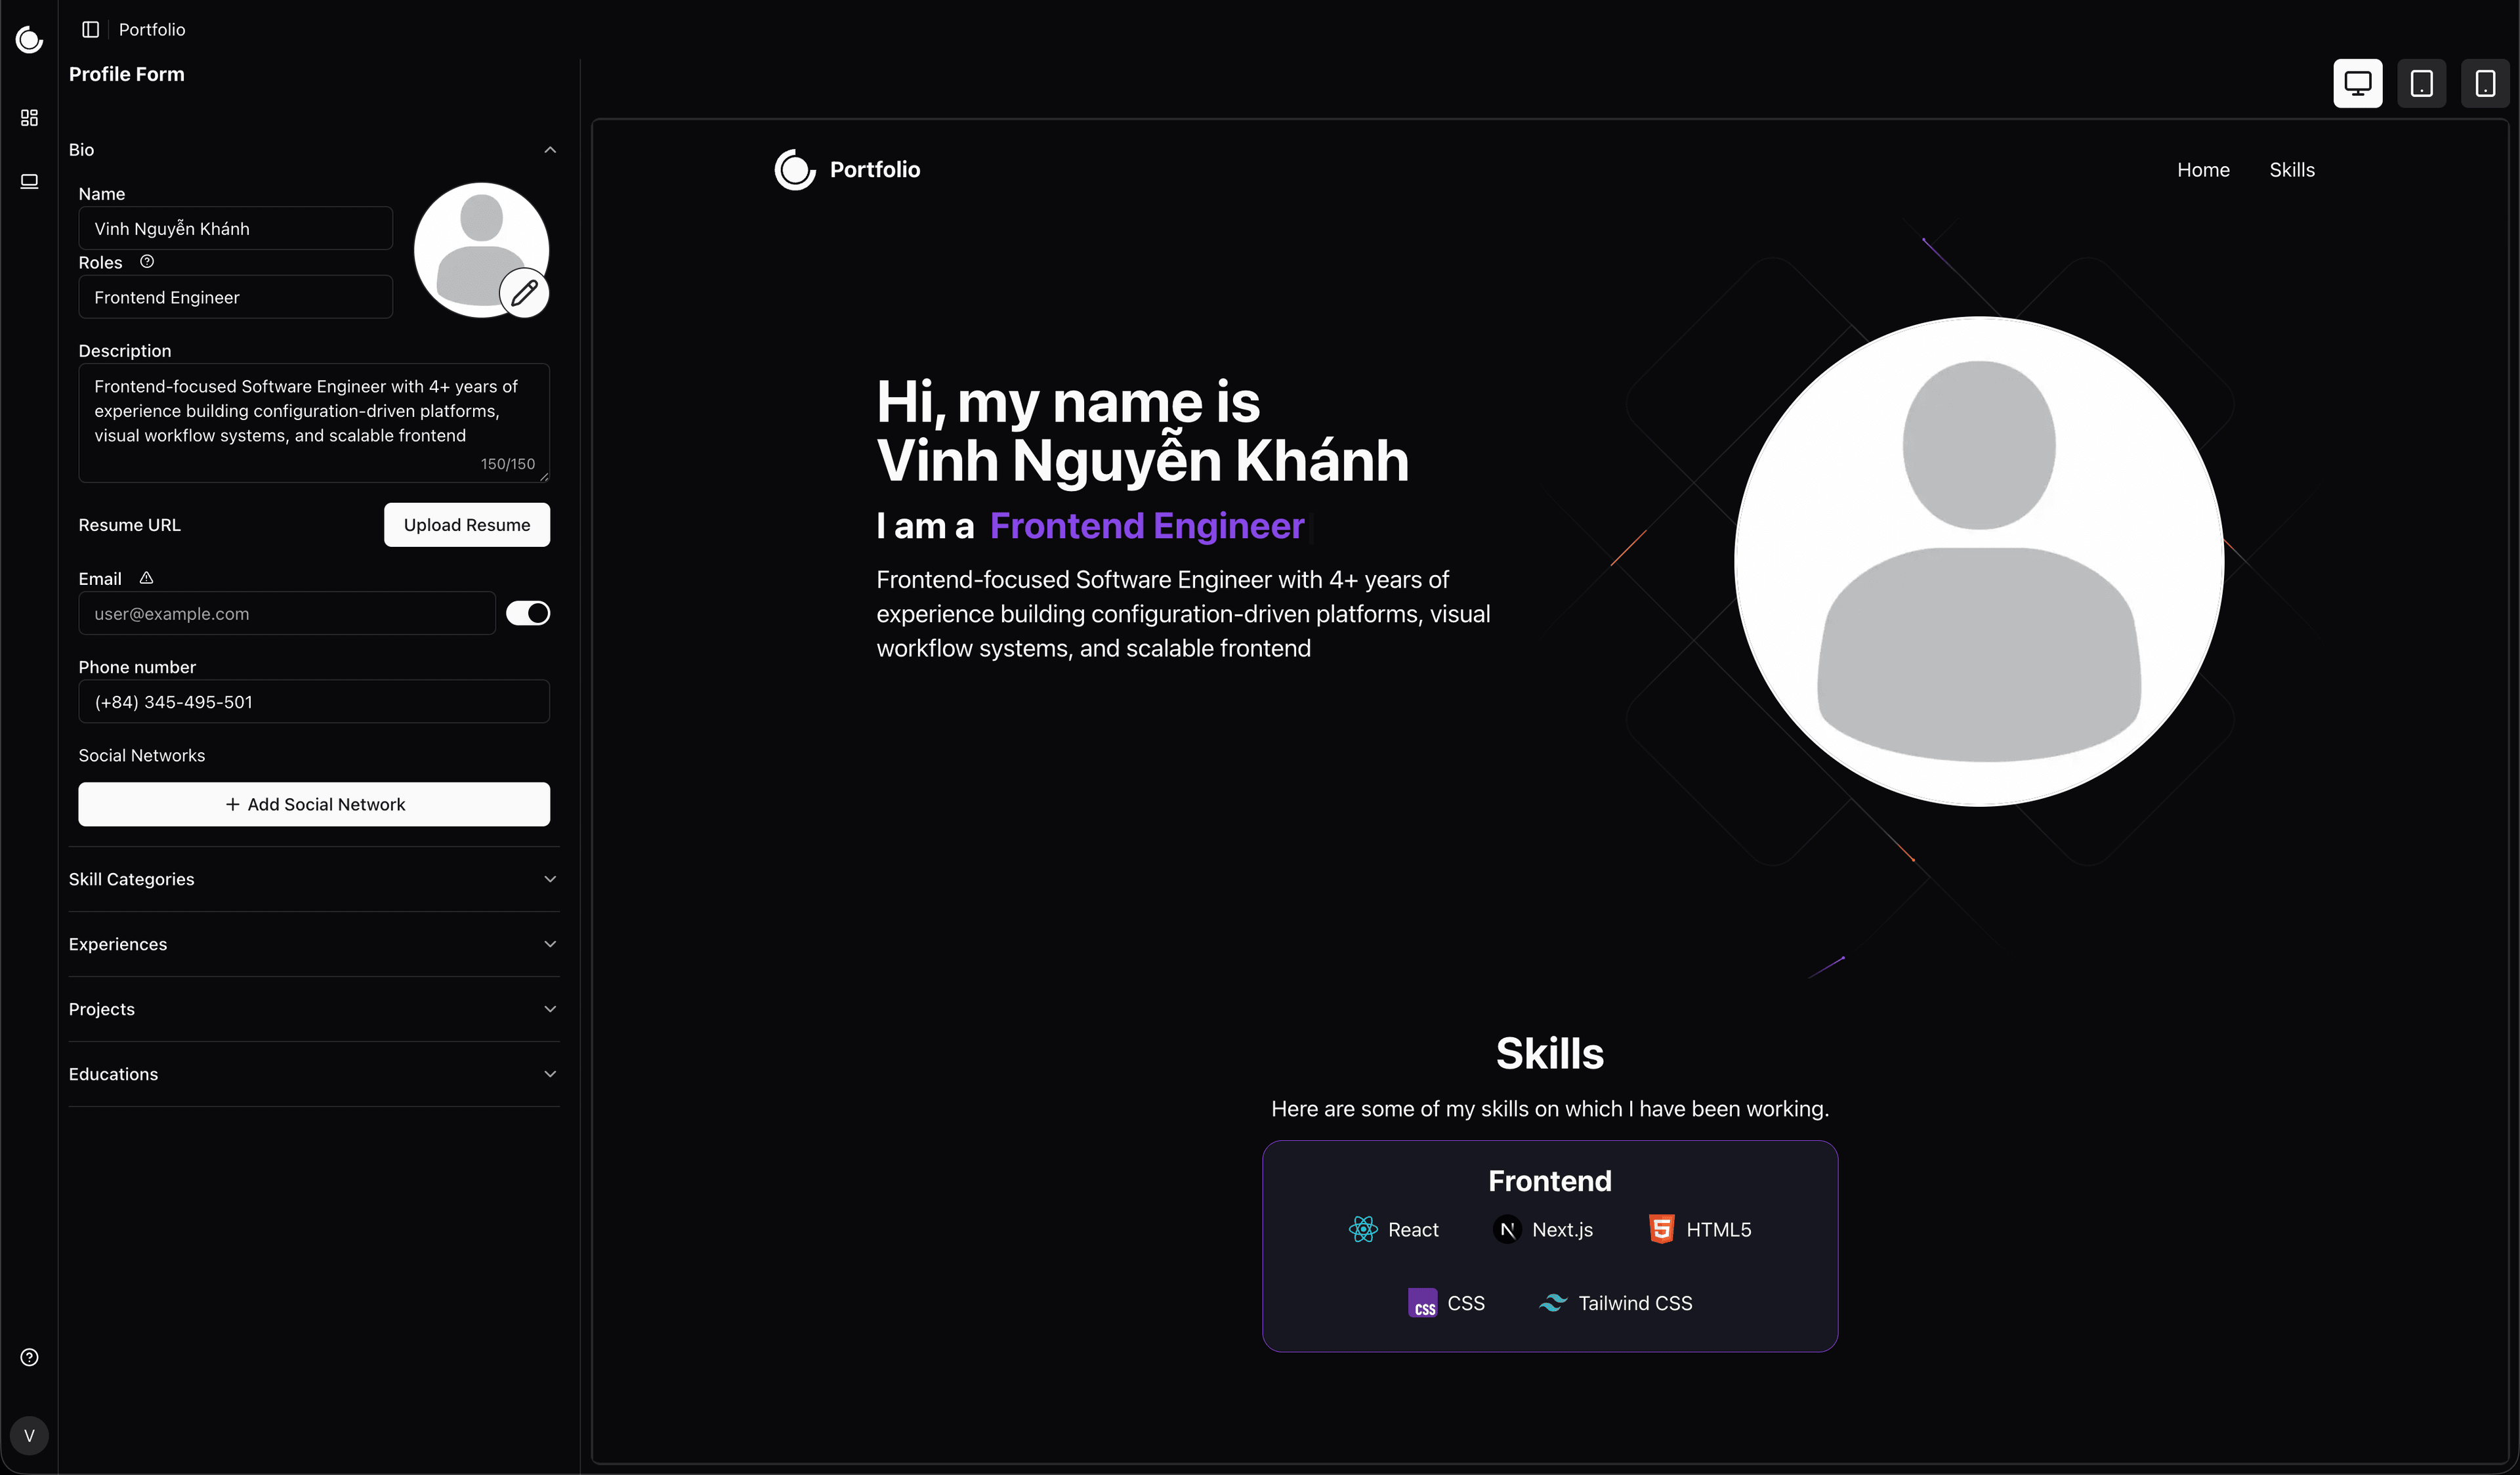Click the 'Resume URL' label

[x=130, y=525]
